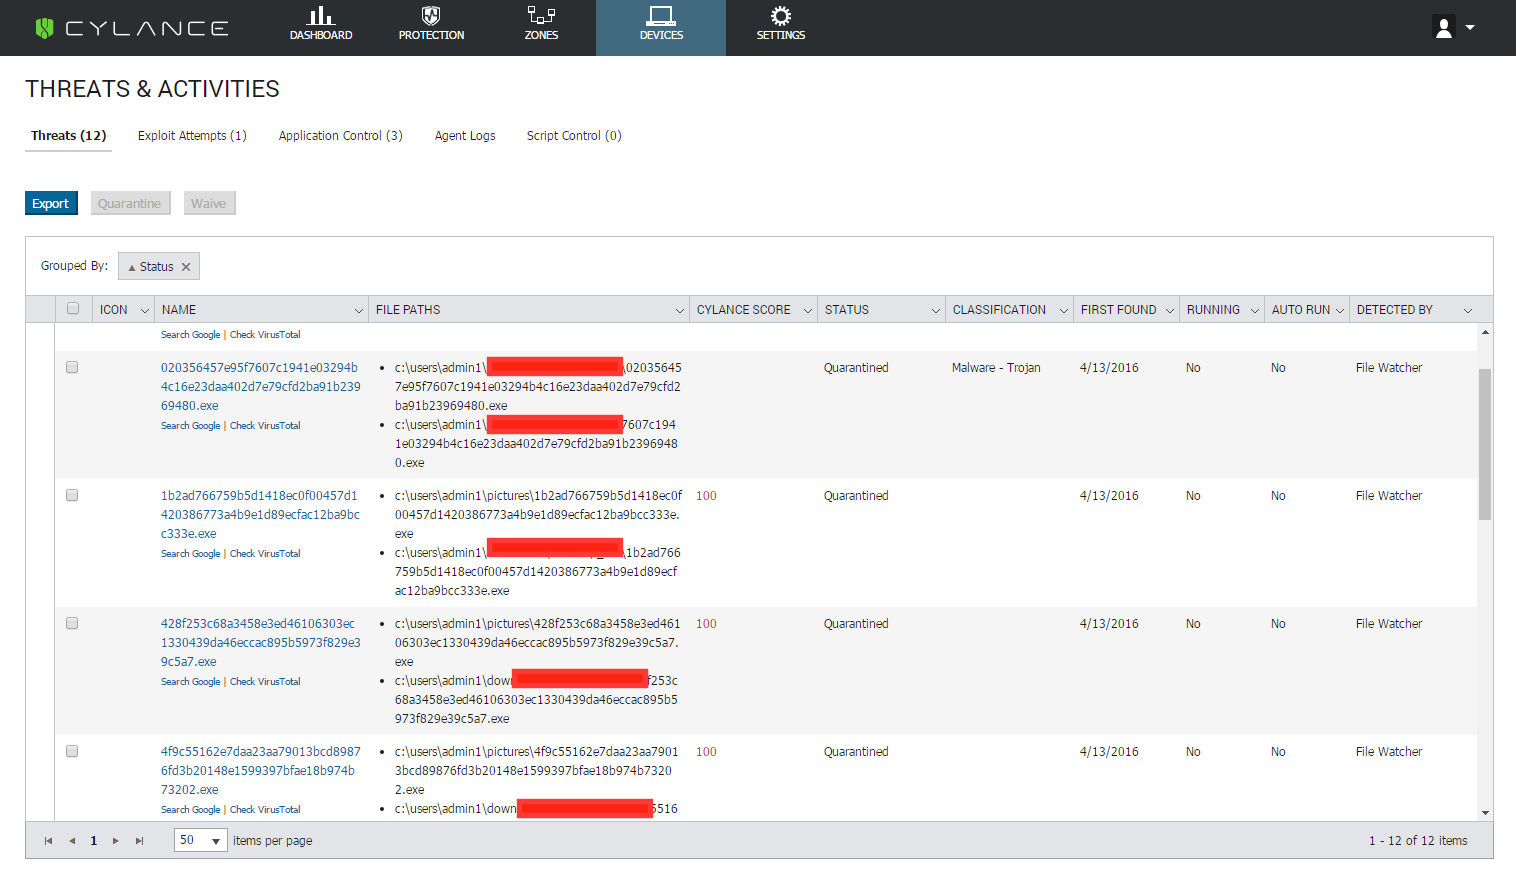1516x877 pixels.
Task: Check the row for 020356457e95f7607c threat
Action: point(72,367)
